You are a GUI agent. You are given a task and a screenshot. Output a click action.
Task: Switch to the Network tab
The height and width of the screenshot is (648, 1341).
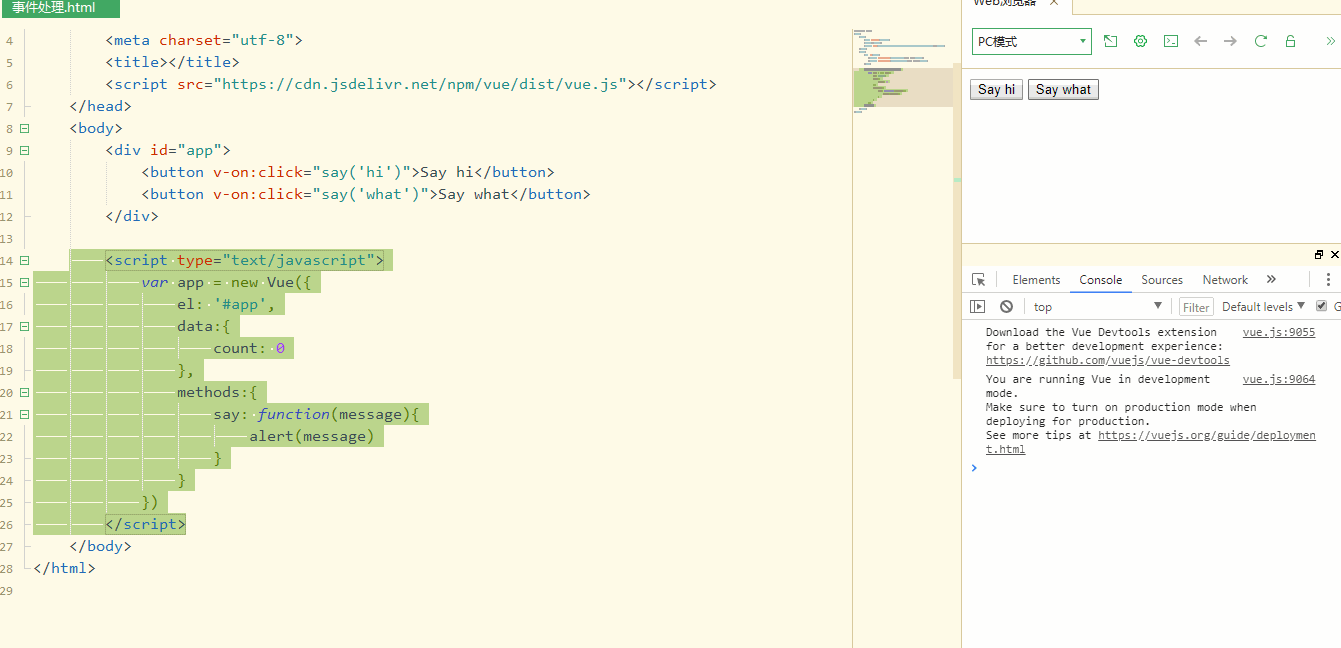pos(1225,280)
